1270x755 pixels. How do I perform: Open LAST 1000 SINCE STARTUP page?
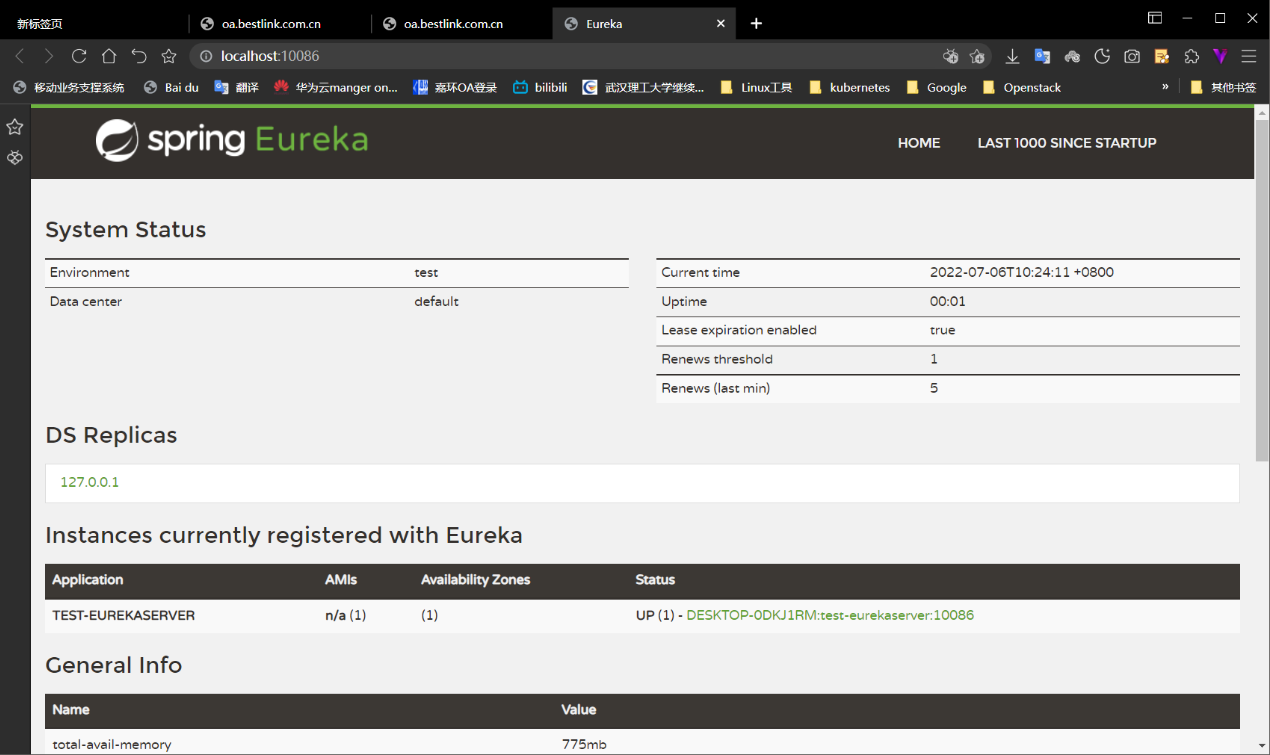(x=1067, y=143)
